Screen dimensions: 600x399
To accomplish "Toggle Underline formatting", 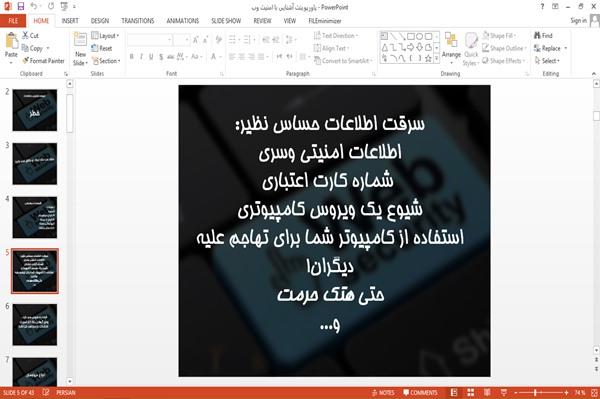I will pos(151,57).
